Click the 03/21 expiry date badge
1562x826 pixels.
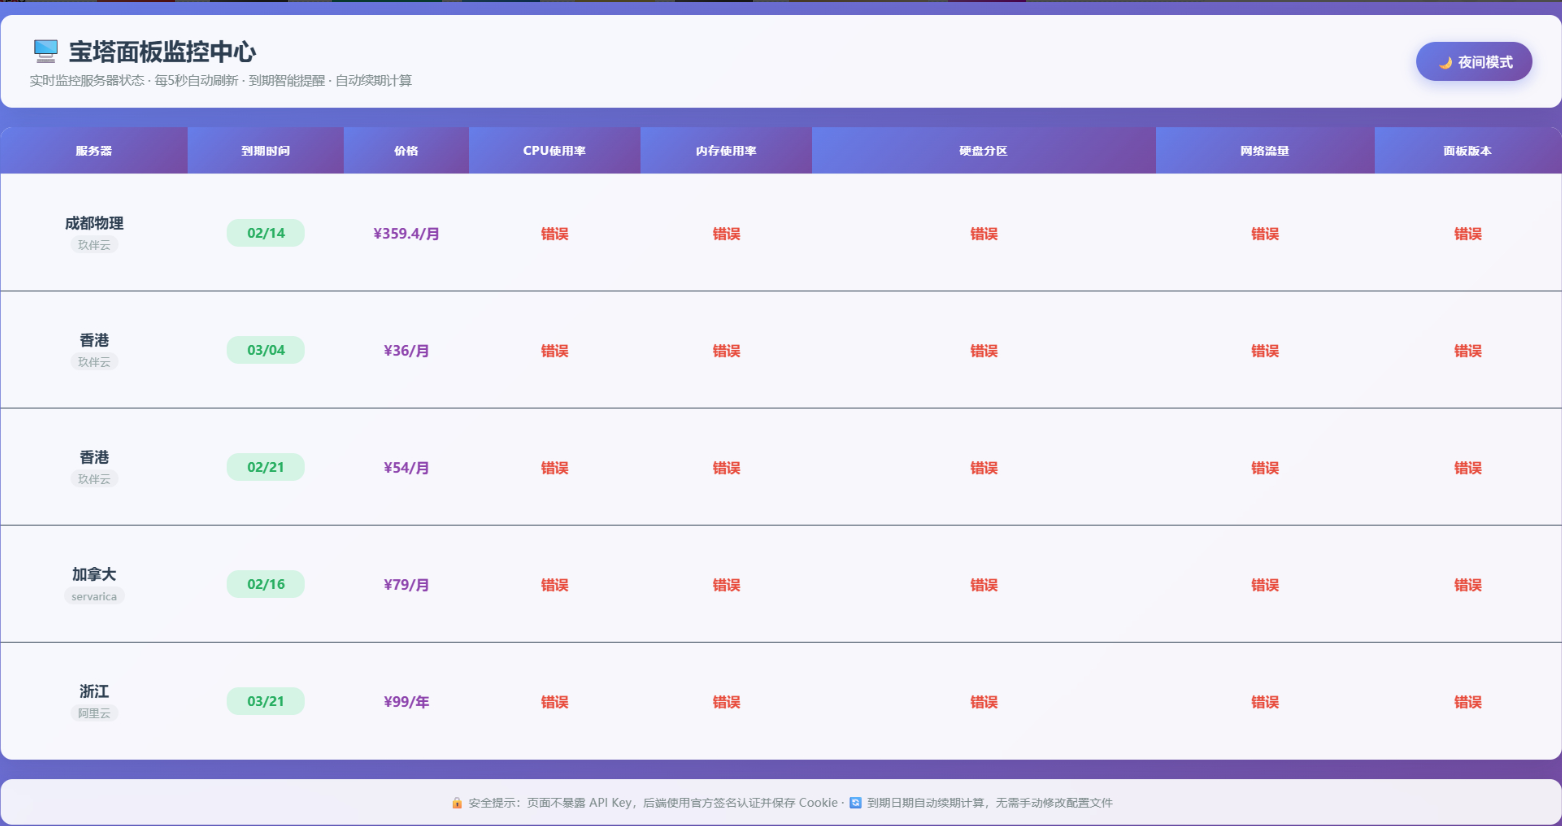266,701
